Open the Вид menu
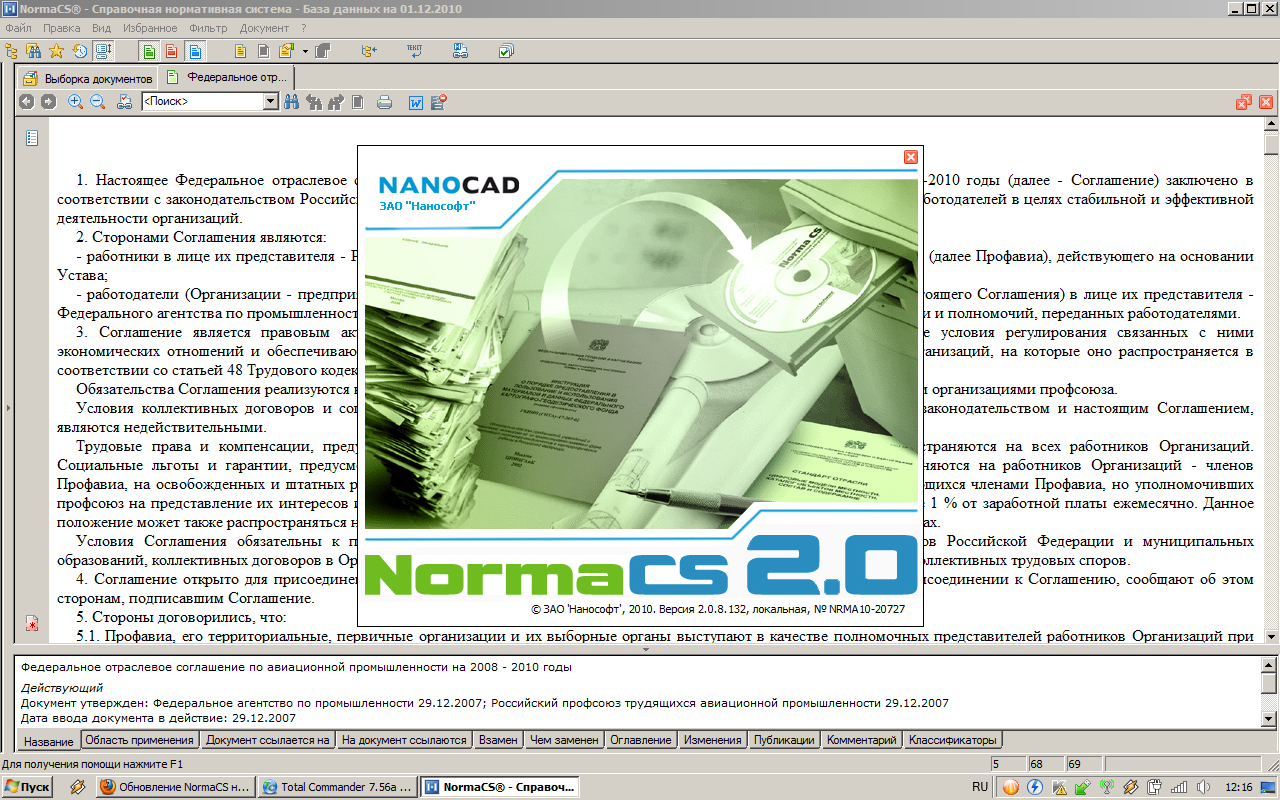Viewport: 1280px width, 800px height. [x=101, y=28]
